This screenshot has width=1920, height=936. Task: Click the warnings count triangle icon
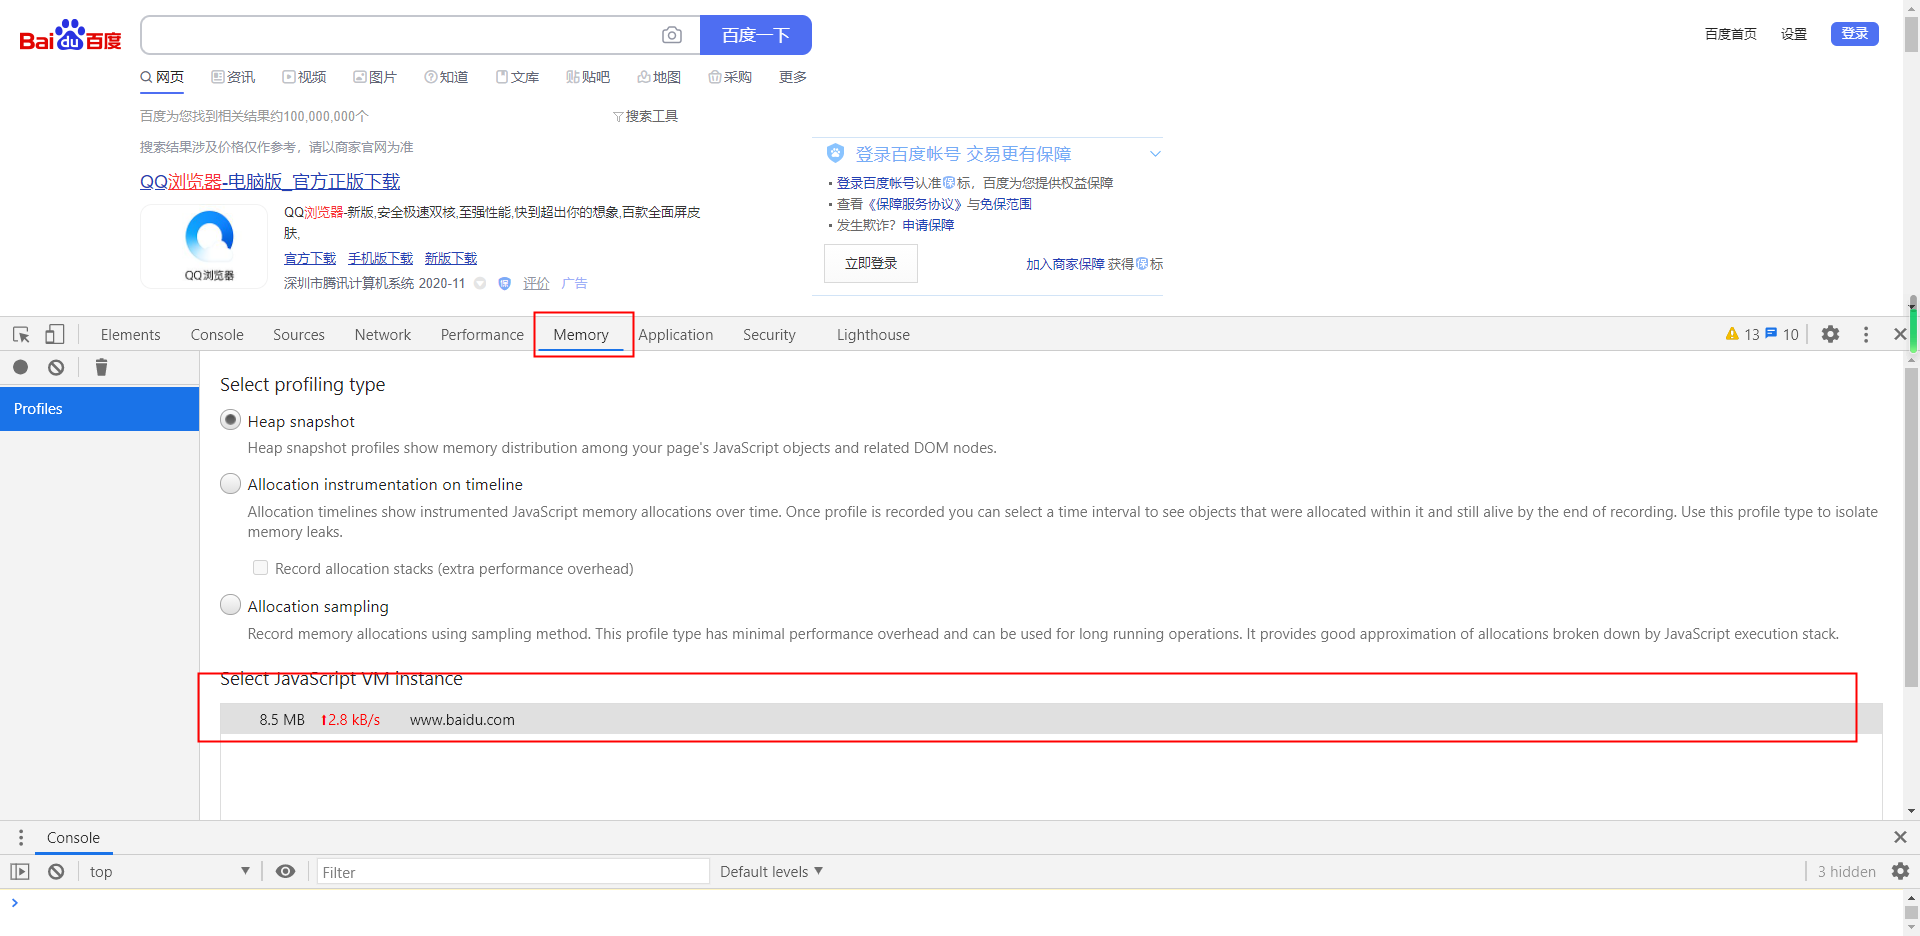[x=1732, y=334]
